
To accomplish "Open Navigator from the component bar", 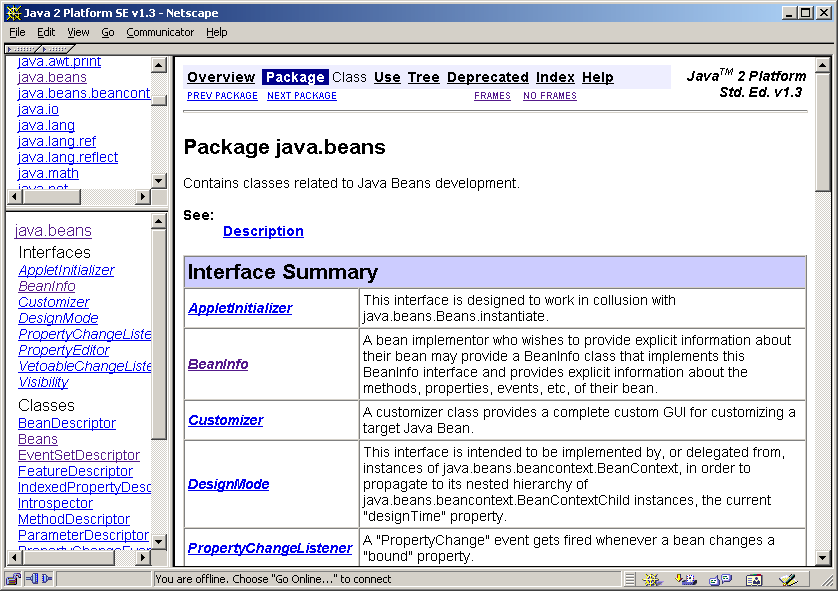I will (x=653, y=580).
